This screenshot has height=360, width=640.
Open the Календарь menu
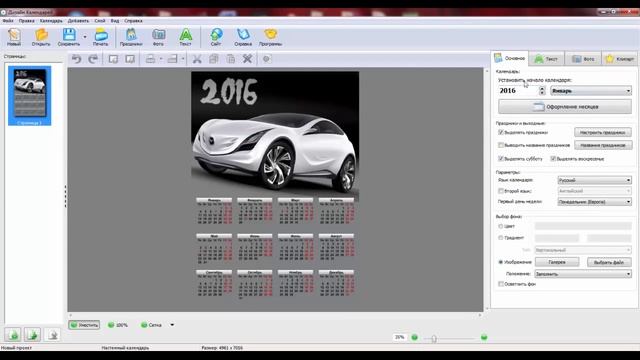(x=51, y=21)
